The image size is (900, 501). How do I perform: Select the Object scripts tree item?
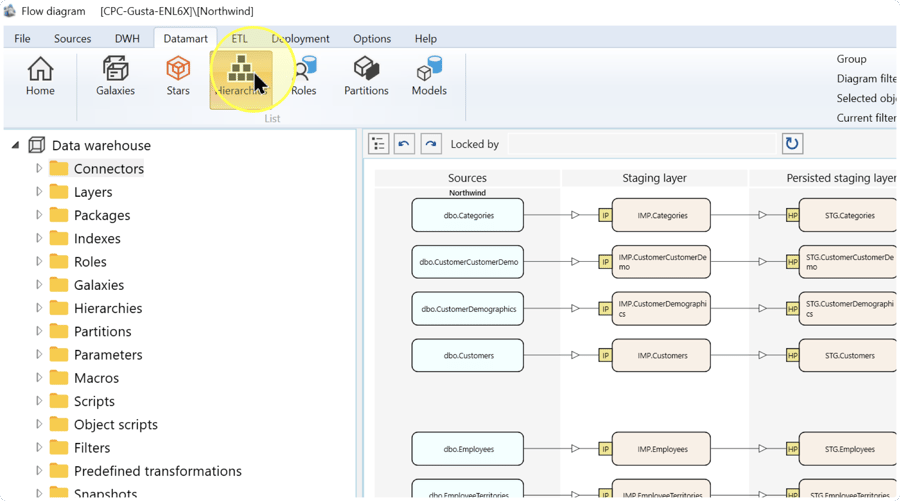(115, 425)
